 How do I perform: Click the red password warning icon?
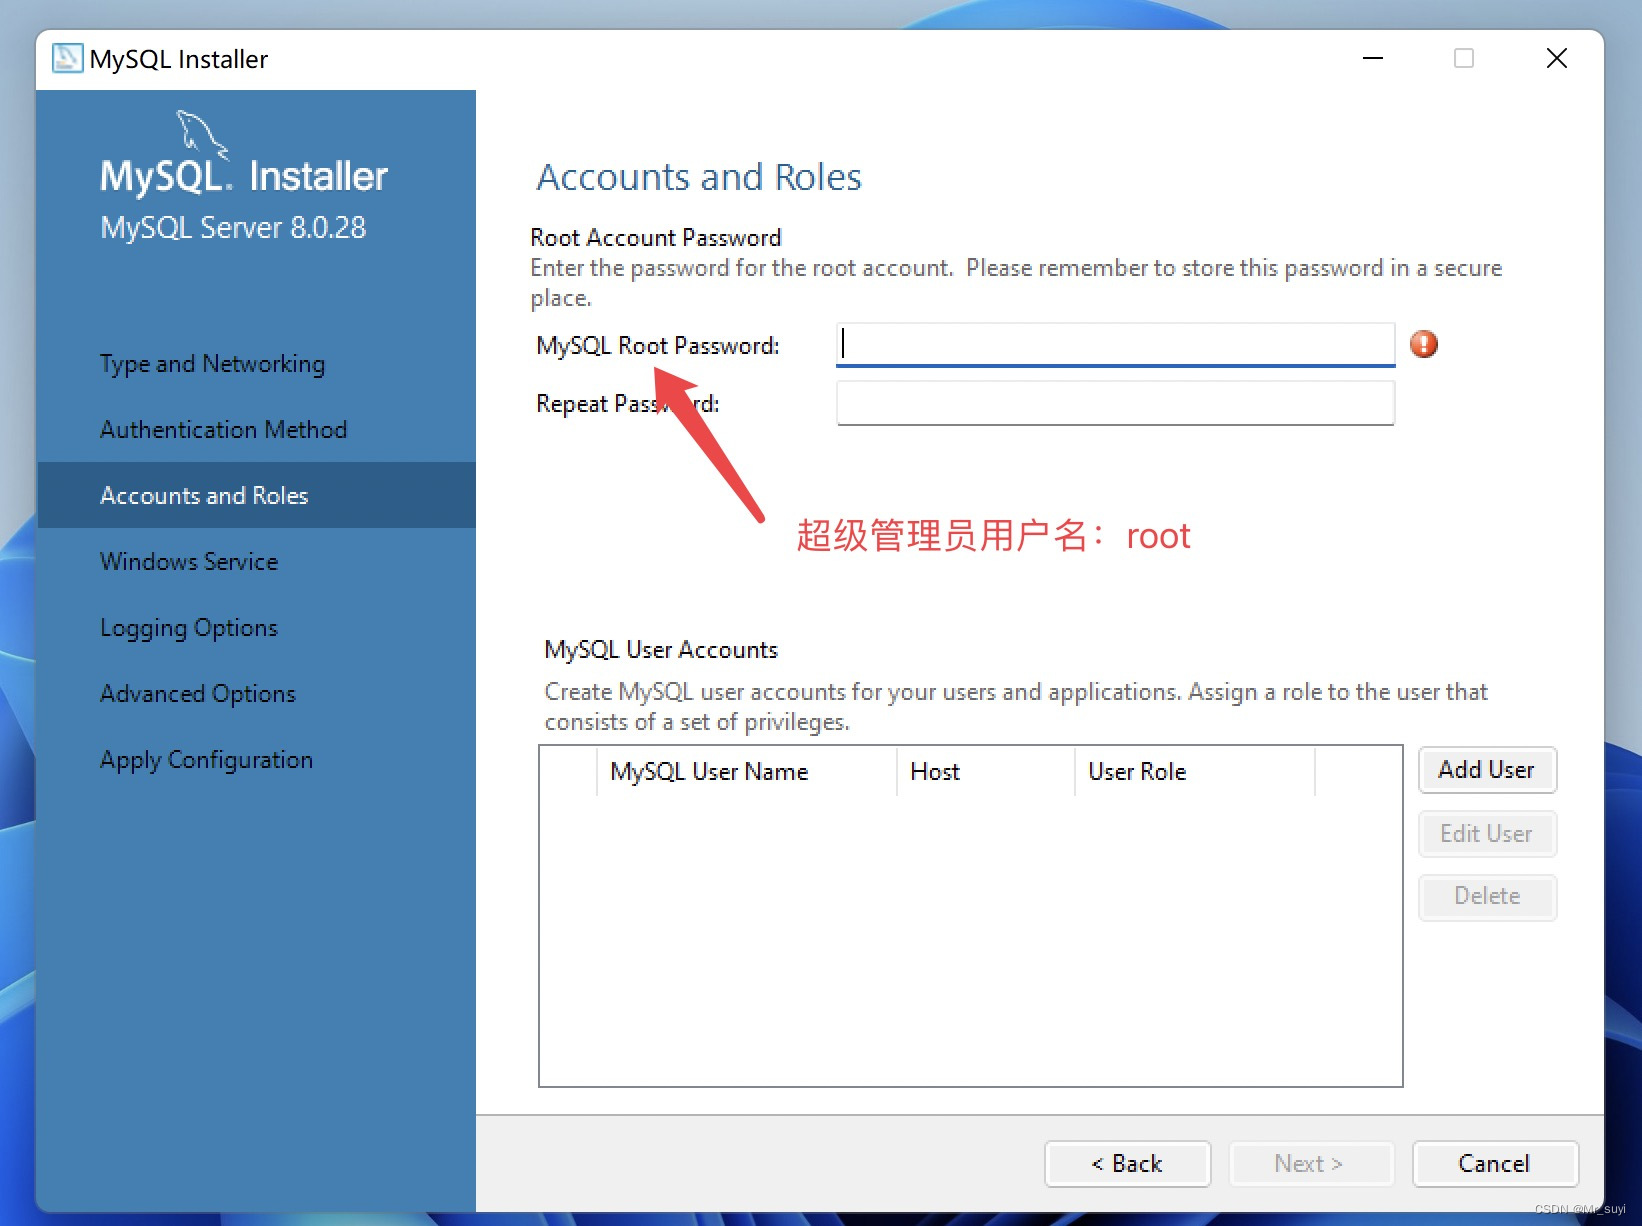tap(1424, 344)
